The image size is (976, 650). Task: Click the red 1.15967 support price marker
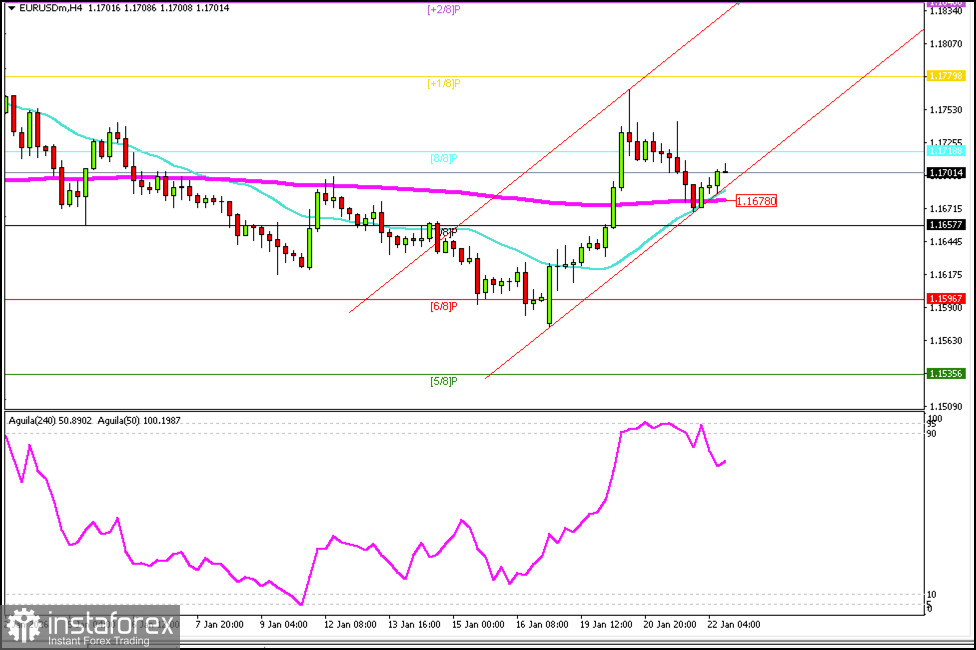tap(948, 298)
